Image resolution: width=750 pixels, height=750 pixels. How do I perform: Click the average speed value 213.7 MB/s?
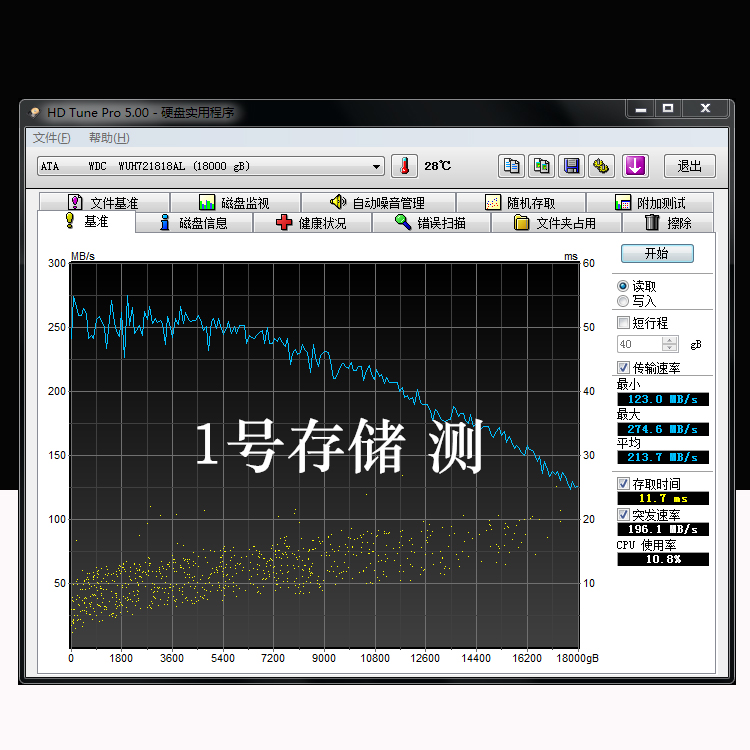tap(663, 457)
